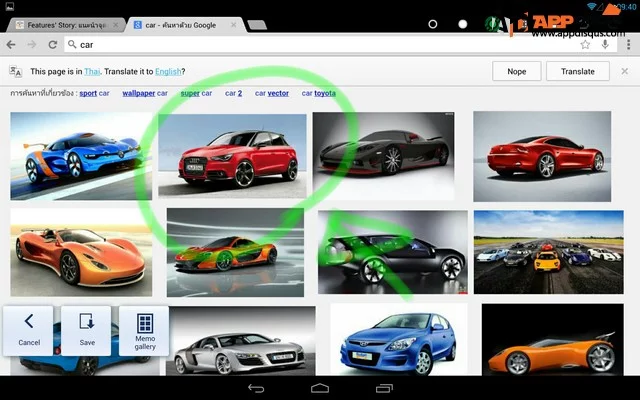640x400 pixels.
Task: Open the multicolor McLaren image
Action: click(x=235, y=252)
